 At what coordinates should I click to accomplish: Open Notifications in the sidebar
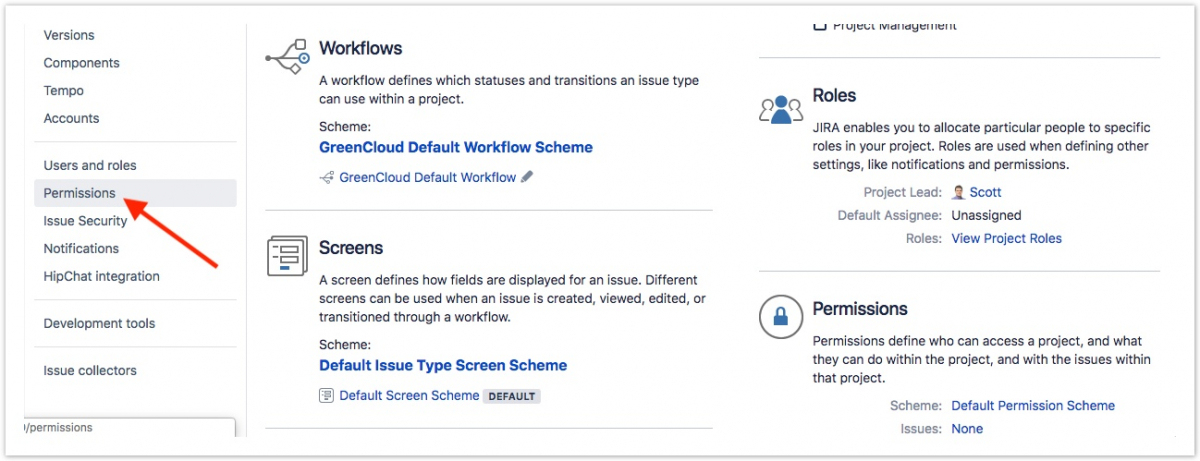tap(81, 248)
